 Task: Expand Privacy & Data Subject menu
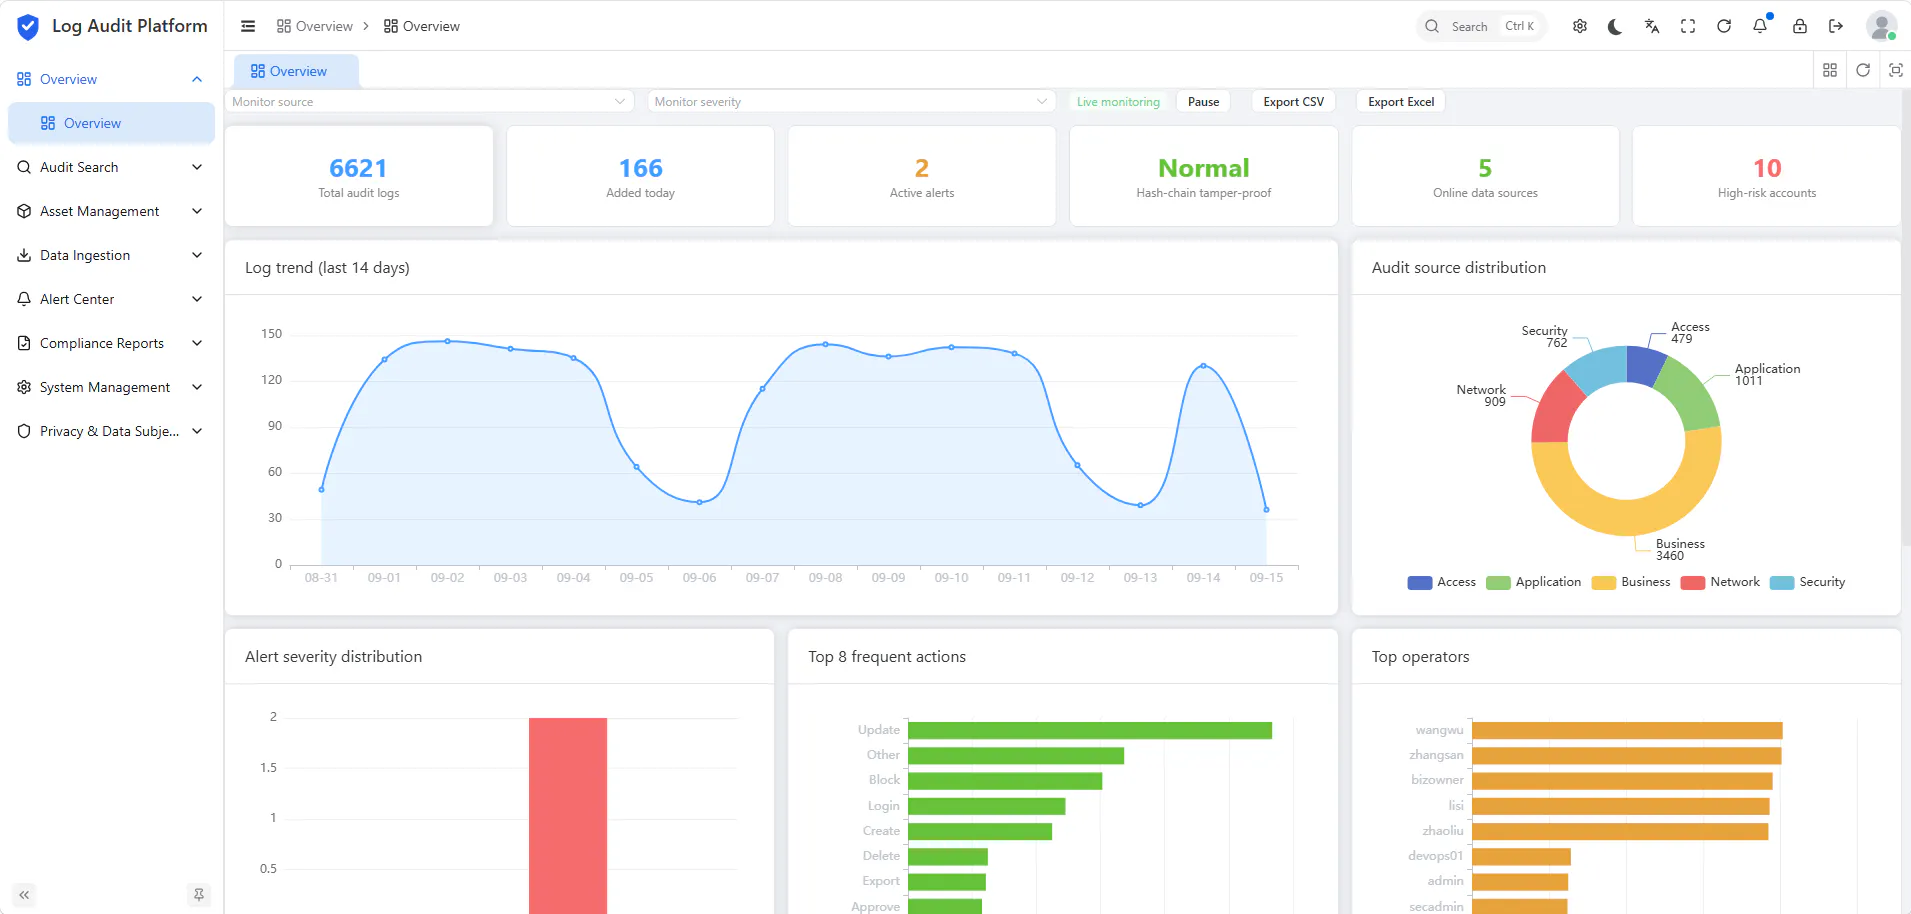click(x=111, y=431)
